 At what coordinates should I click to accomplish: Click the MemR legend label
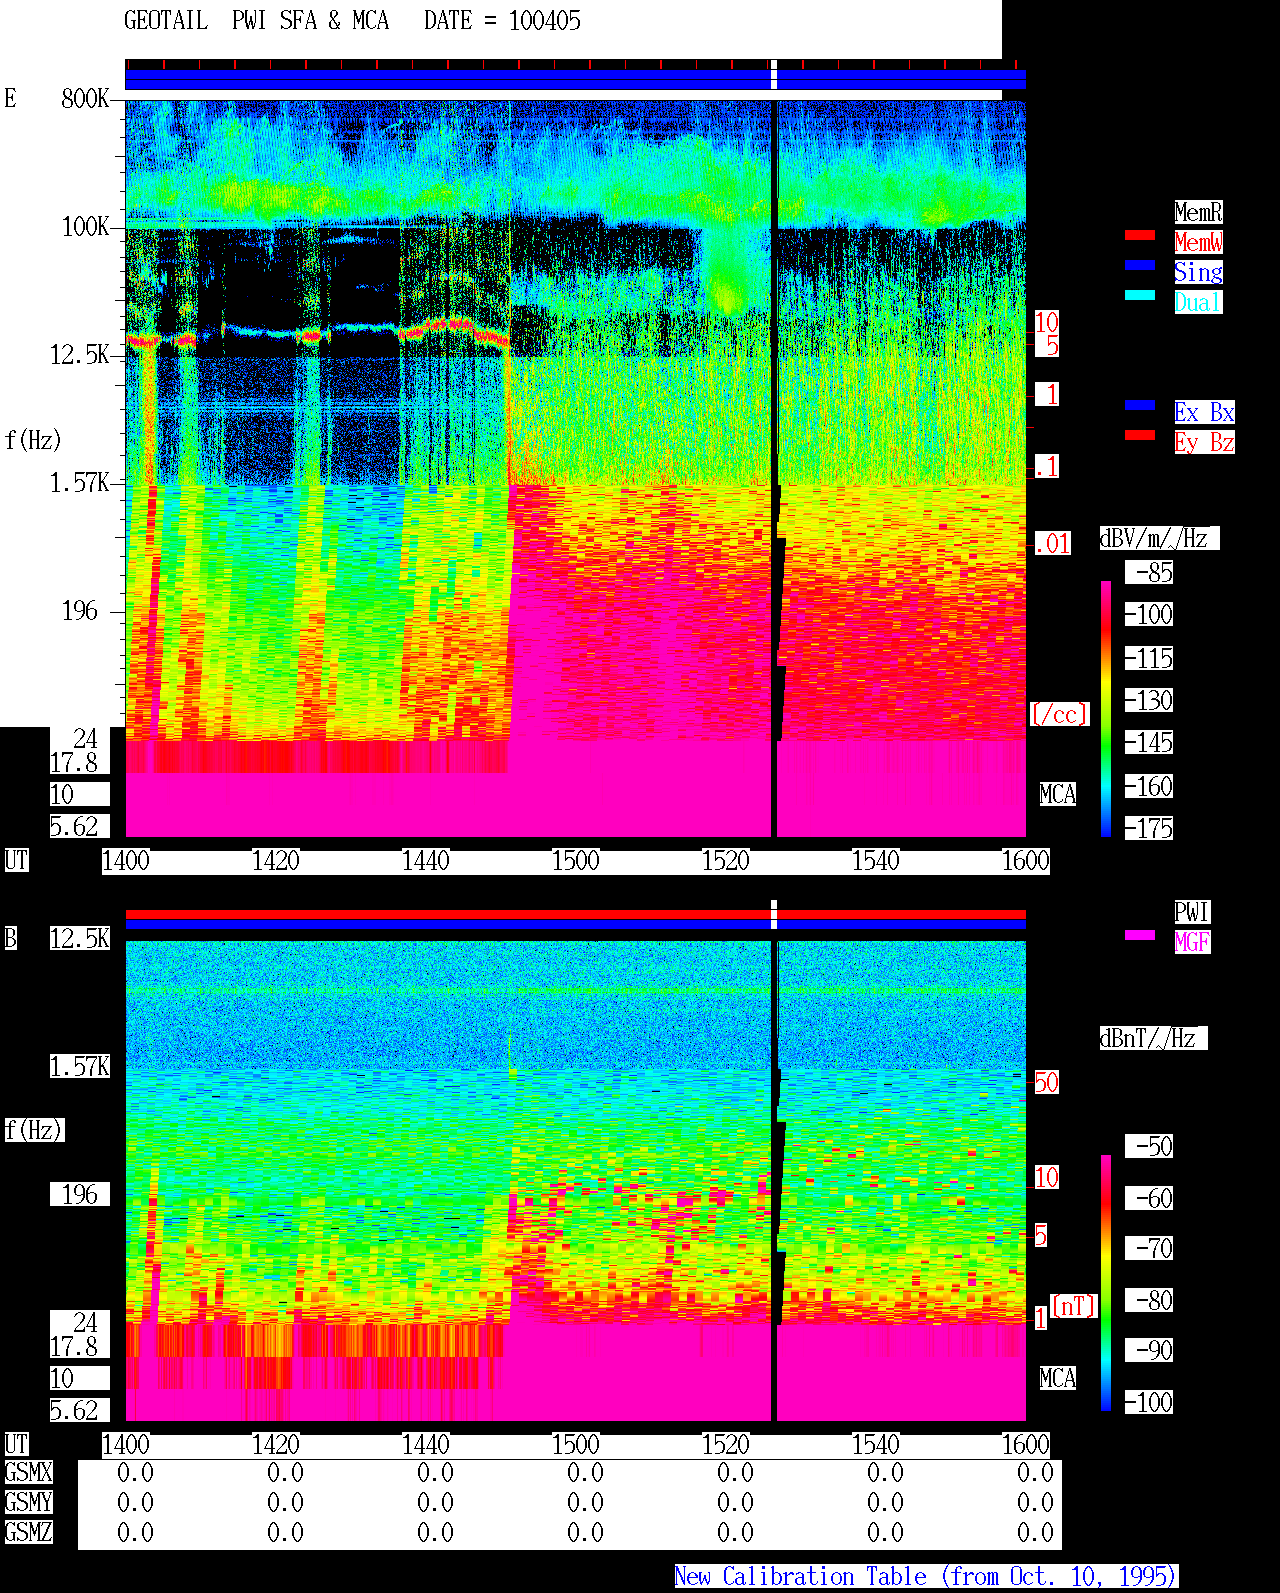pos(1198,212)
